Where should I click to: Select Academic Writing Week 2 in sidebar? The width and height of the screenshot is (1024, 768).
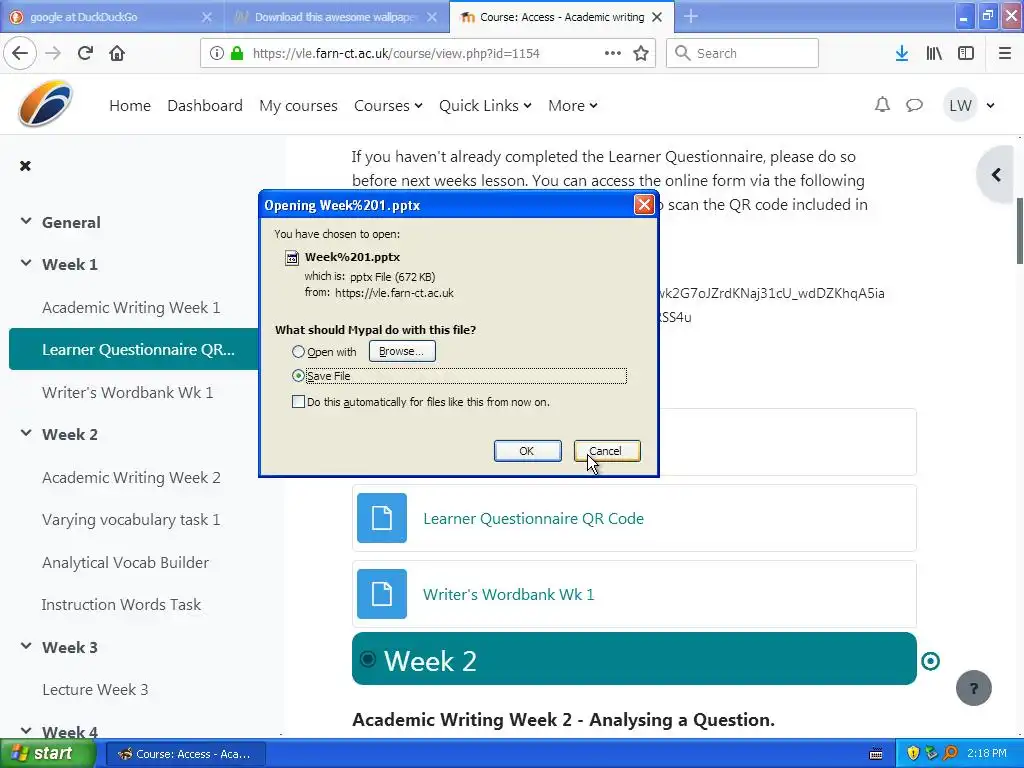tap(131, 477)
